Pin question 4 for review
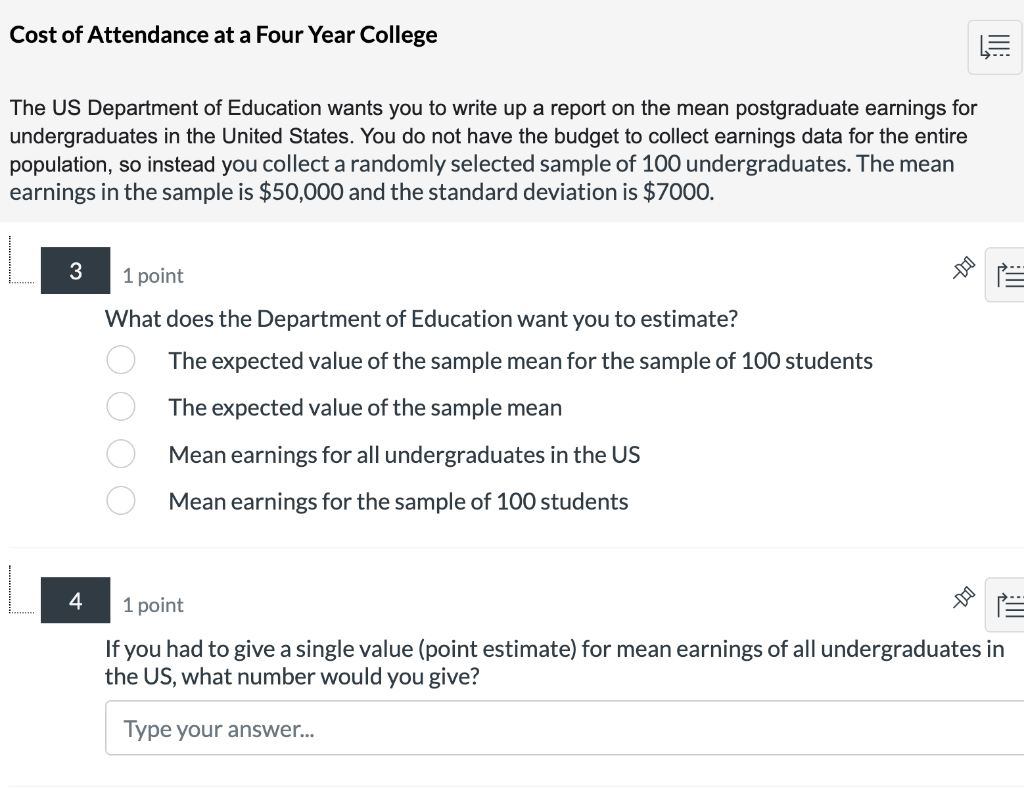 tap(963, 597)
